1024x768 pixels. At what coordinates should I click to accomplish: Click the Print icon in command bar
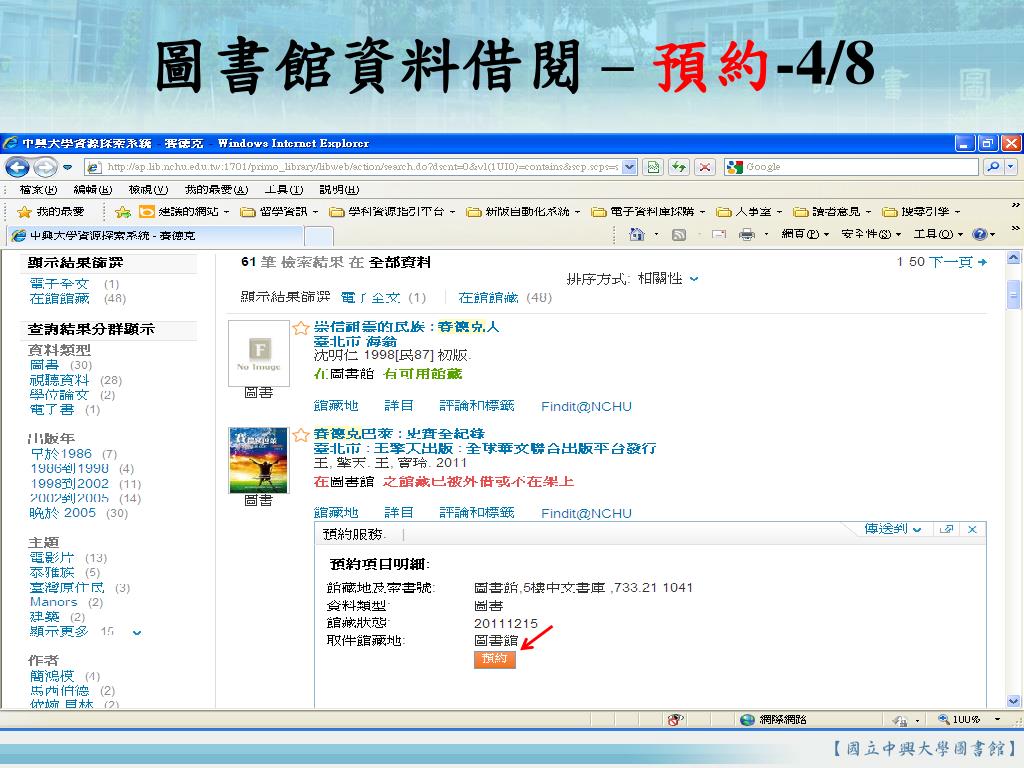click(746, 234)
